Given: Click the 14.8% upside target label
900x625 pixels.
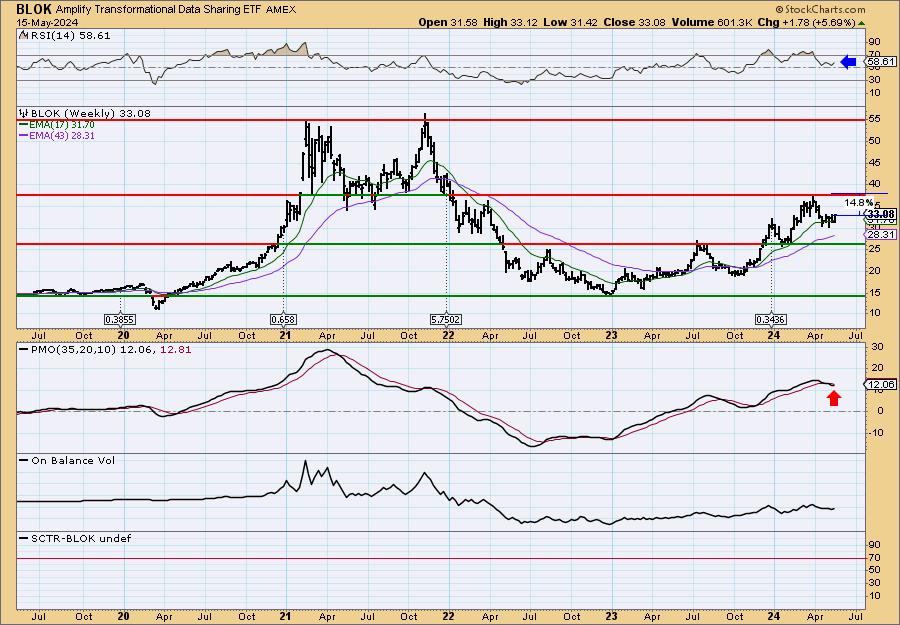Looking at the screenshot, I should (x=859, y=203).
